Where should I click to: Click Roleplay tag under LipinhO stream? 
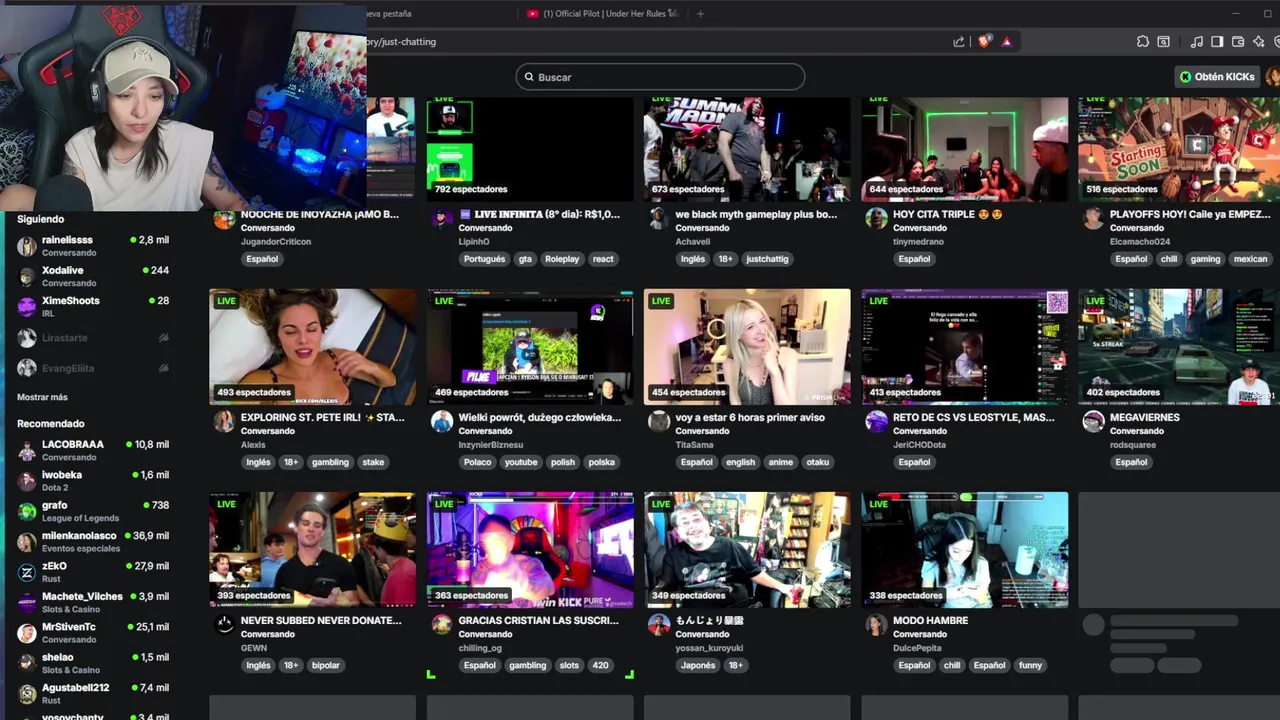pos(562,259)
